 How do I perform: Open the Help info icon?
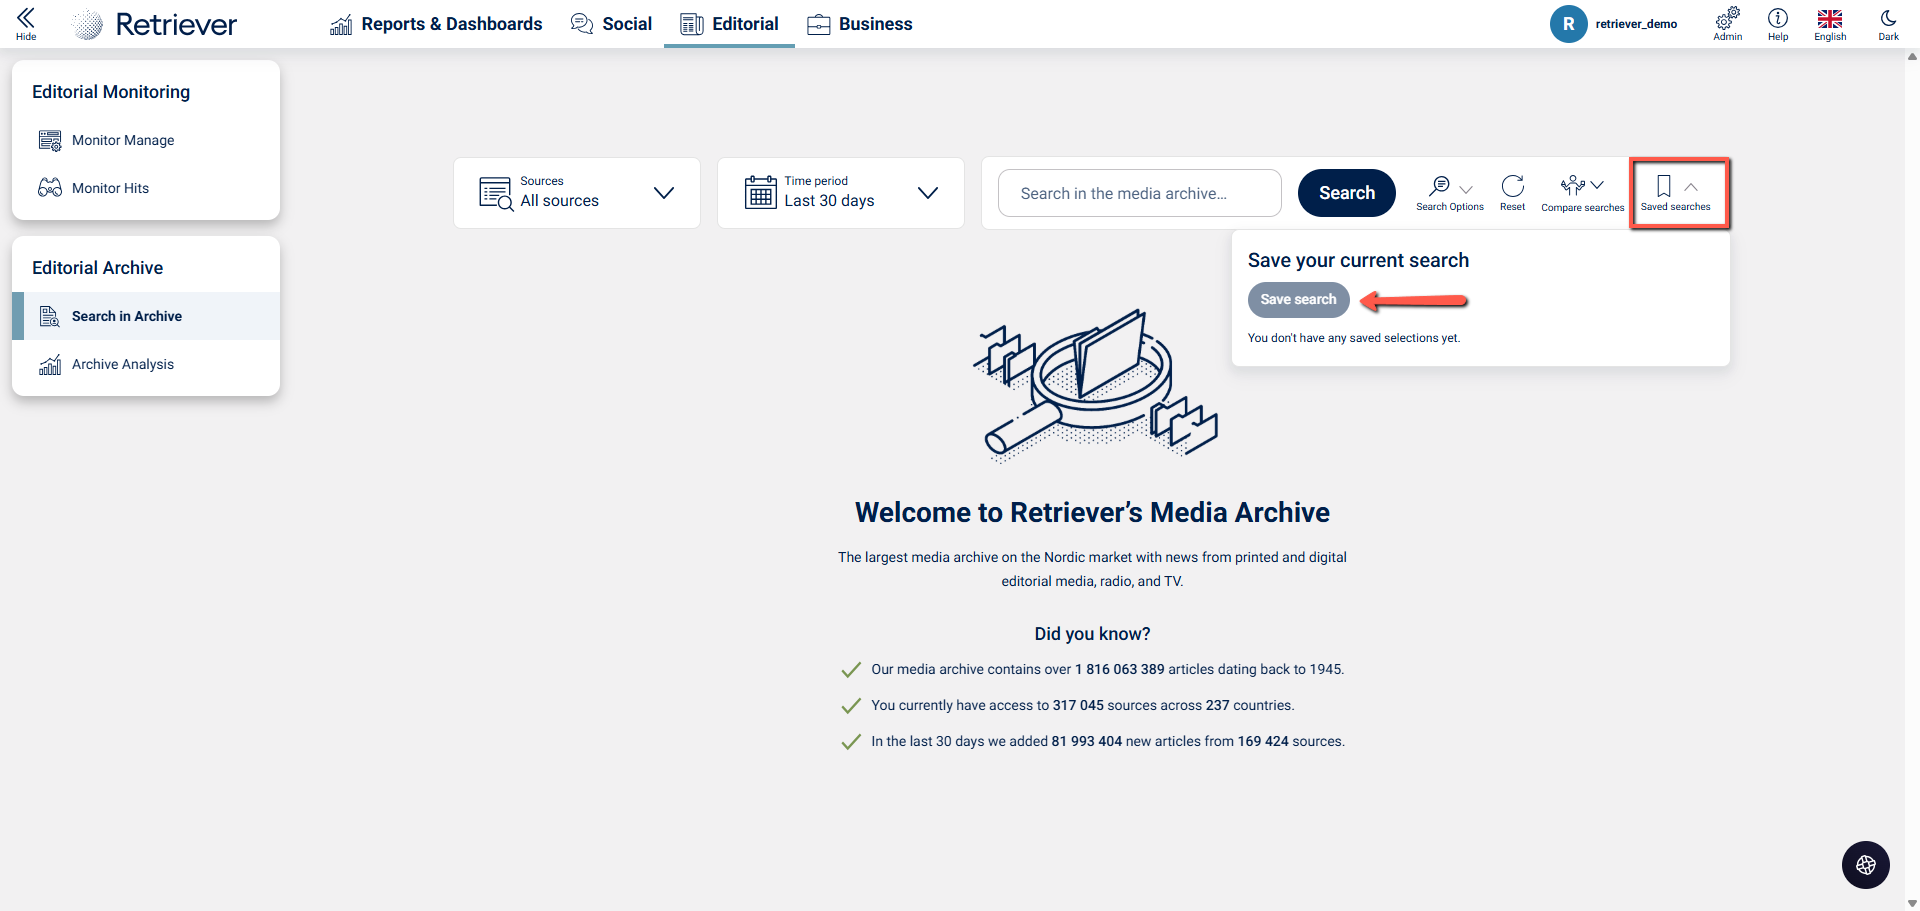pos(1778,18)
